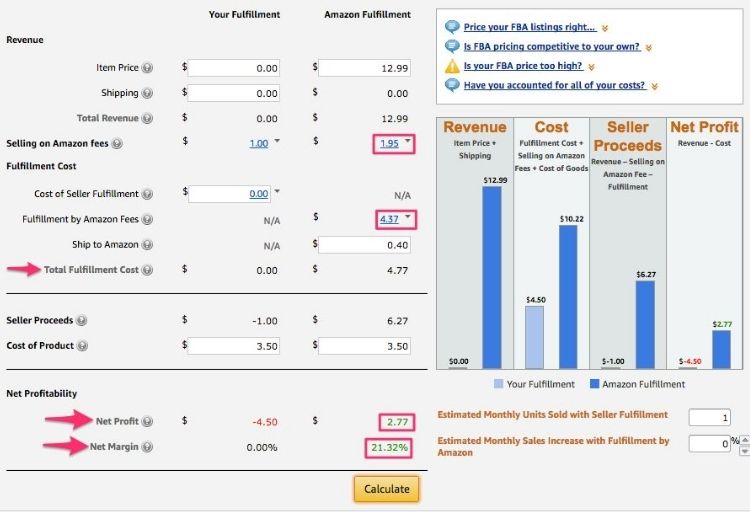Click help icon next to Net Margin
This screenshot has height=513, width=750.
[148, 447]
